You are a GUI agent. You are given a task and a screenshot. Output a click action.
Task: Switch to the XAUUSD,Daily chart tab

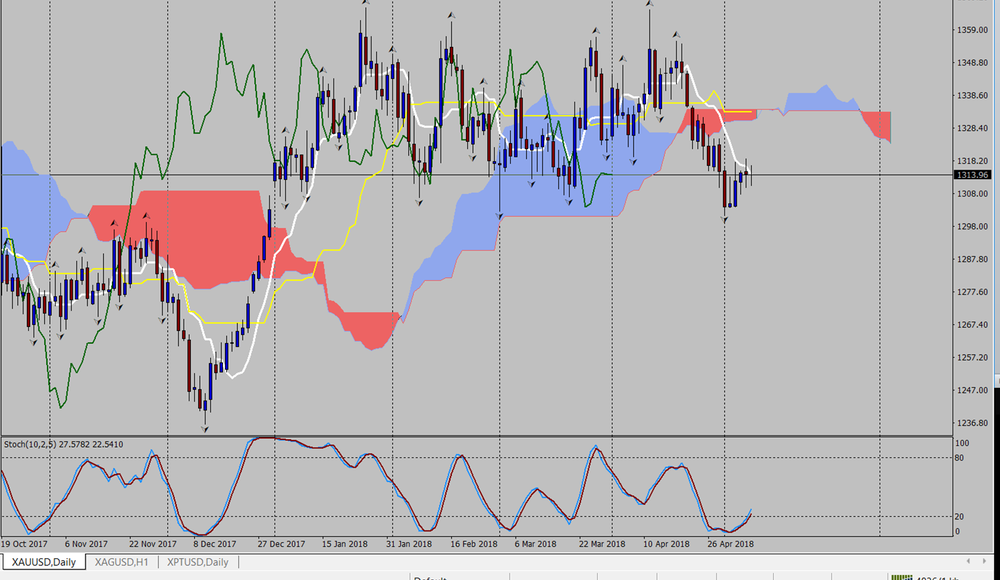point(43,562)
